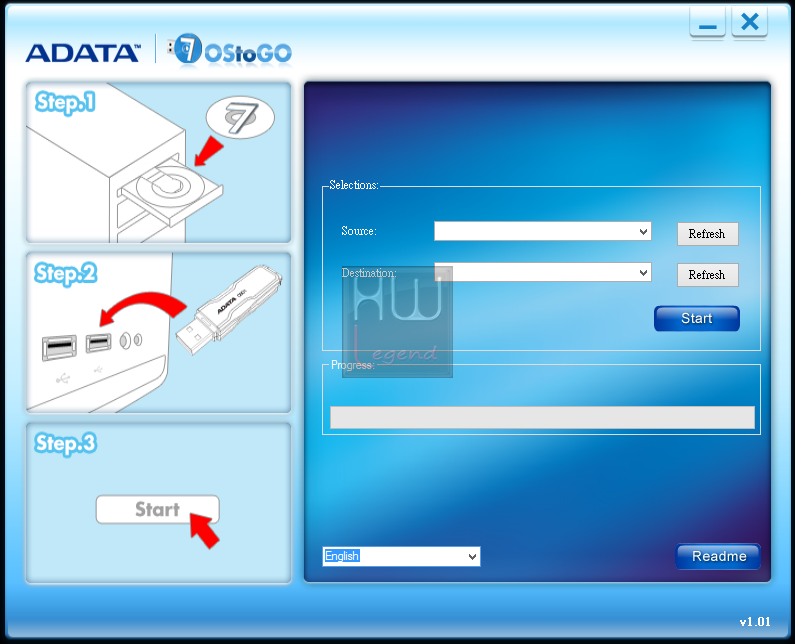The width and height of the screenshot is (795, 644).
Task: Minimize the OStoGO window
Action: [x=707, y=24]
